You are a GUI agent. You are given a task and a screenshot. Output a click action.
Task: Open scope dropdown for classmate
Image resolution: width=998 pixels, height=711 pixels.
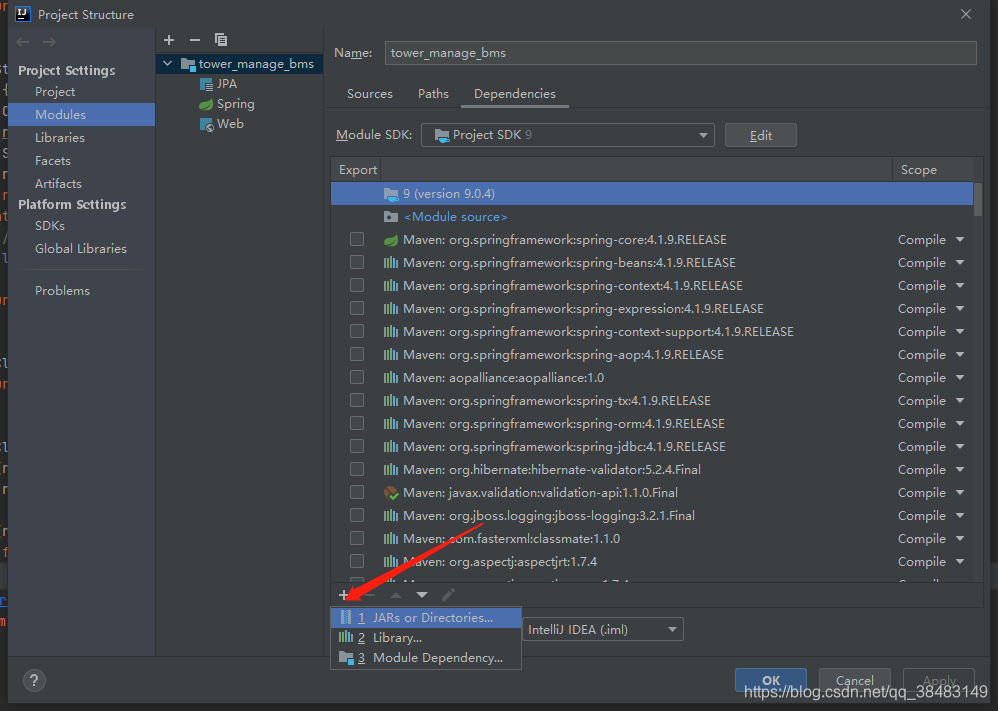pos(960,539)
